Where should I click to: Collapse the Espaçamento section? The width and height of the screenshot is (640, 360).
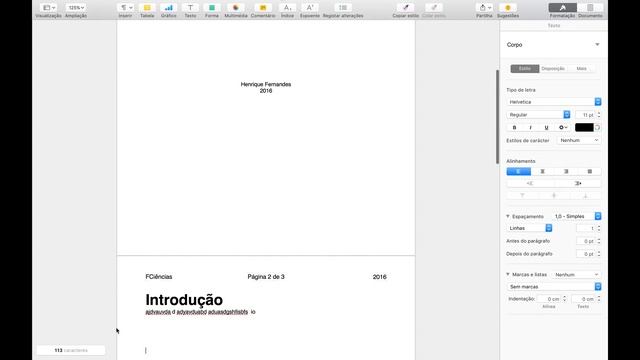point(508,216)
